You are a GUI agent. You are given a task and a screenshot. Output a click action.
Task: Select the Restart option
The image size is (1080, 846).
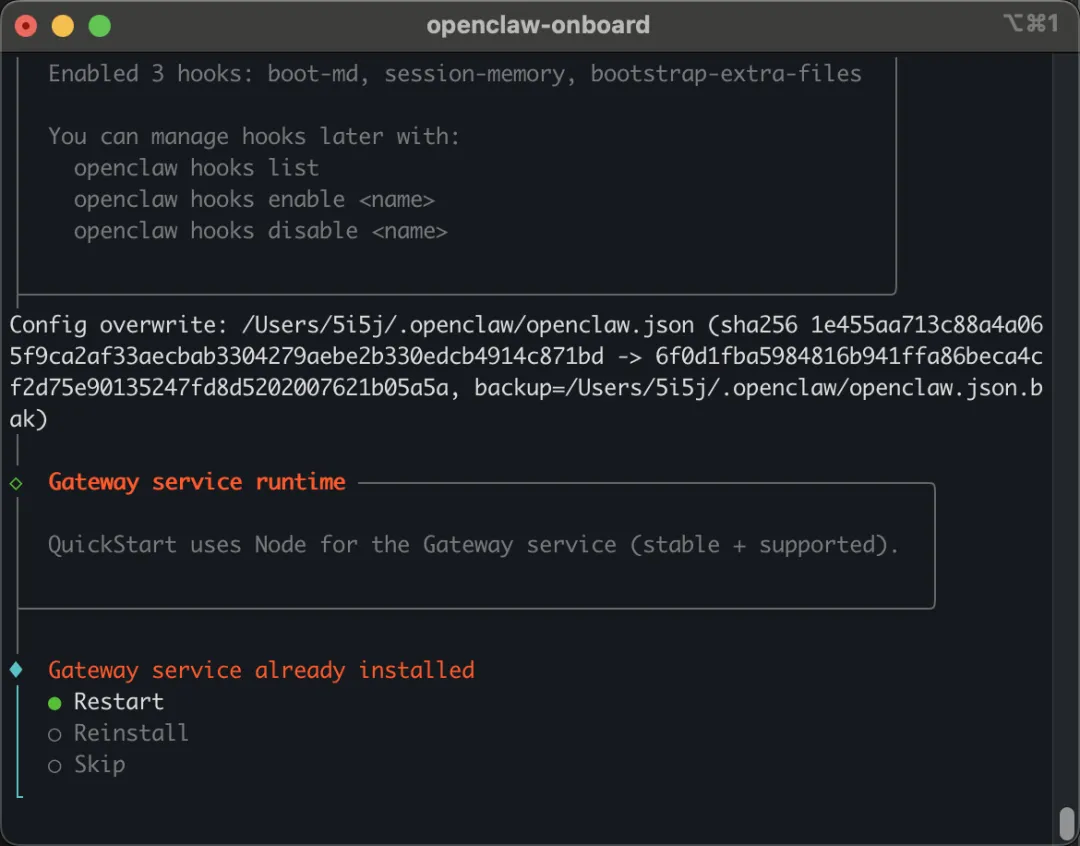118,702
